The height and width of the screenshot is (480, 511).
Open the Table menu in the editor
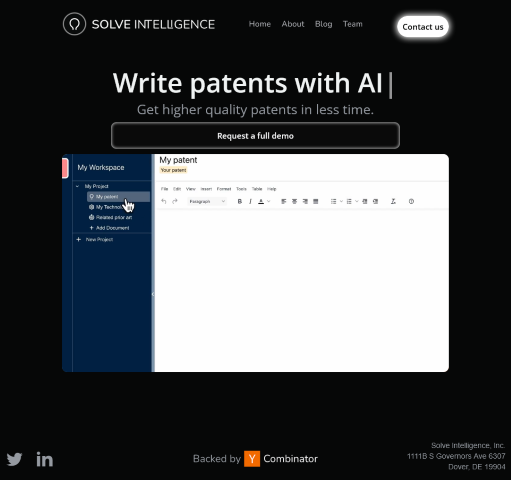(x=257, y=189)
